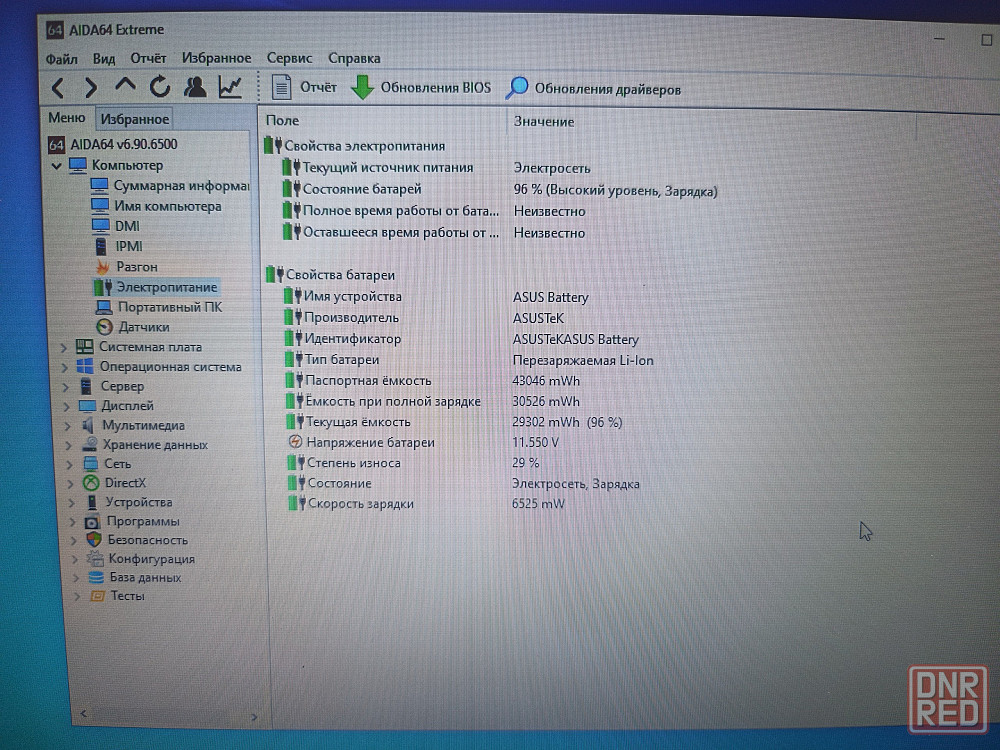Switch to the Меню tab
This screenshot has width=1000, height=750.
pyautogui.click(x=67, y=118)
